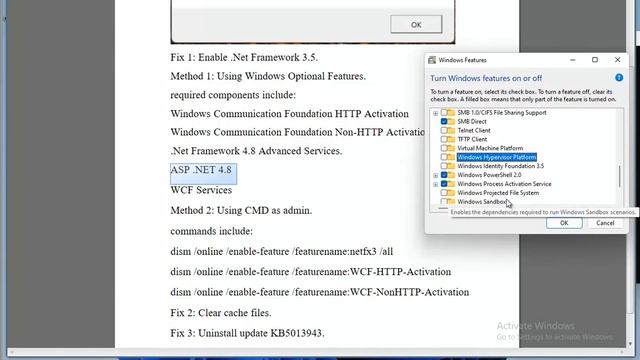Select the Windows Sandbox feature row
Image resolution: width=640 pixels, height=360 pixels.
tap(482, 202)
